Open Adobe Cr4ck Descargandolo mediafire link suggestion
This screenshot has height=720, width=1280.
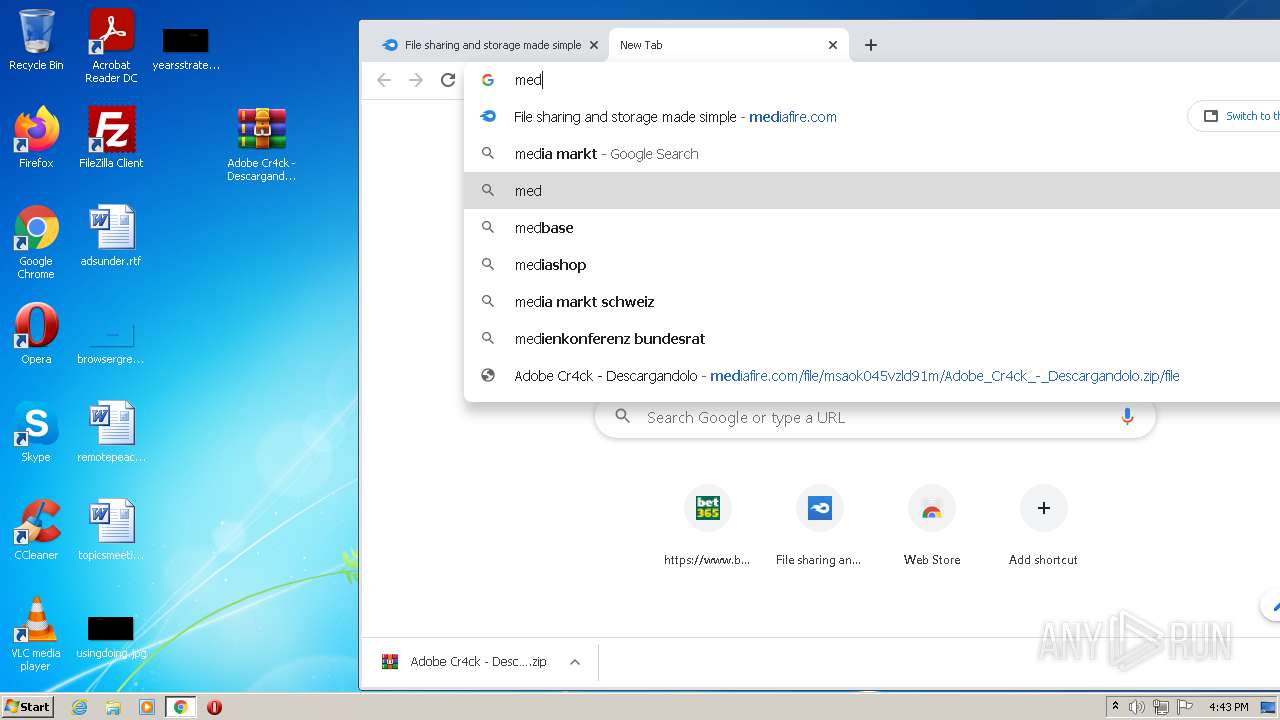(x=872, y=376)
